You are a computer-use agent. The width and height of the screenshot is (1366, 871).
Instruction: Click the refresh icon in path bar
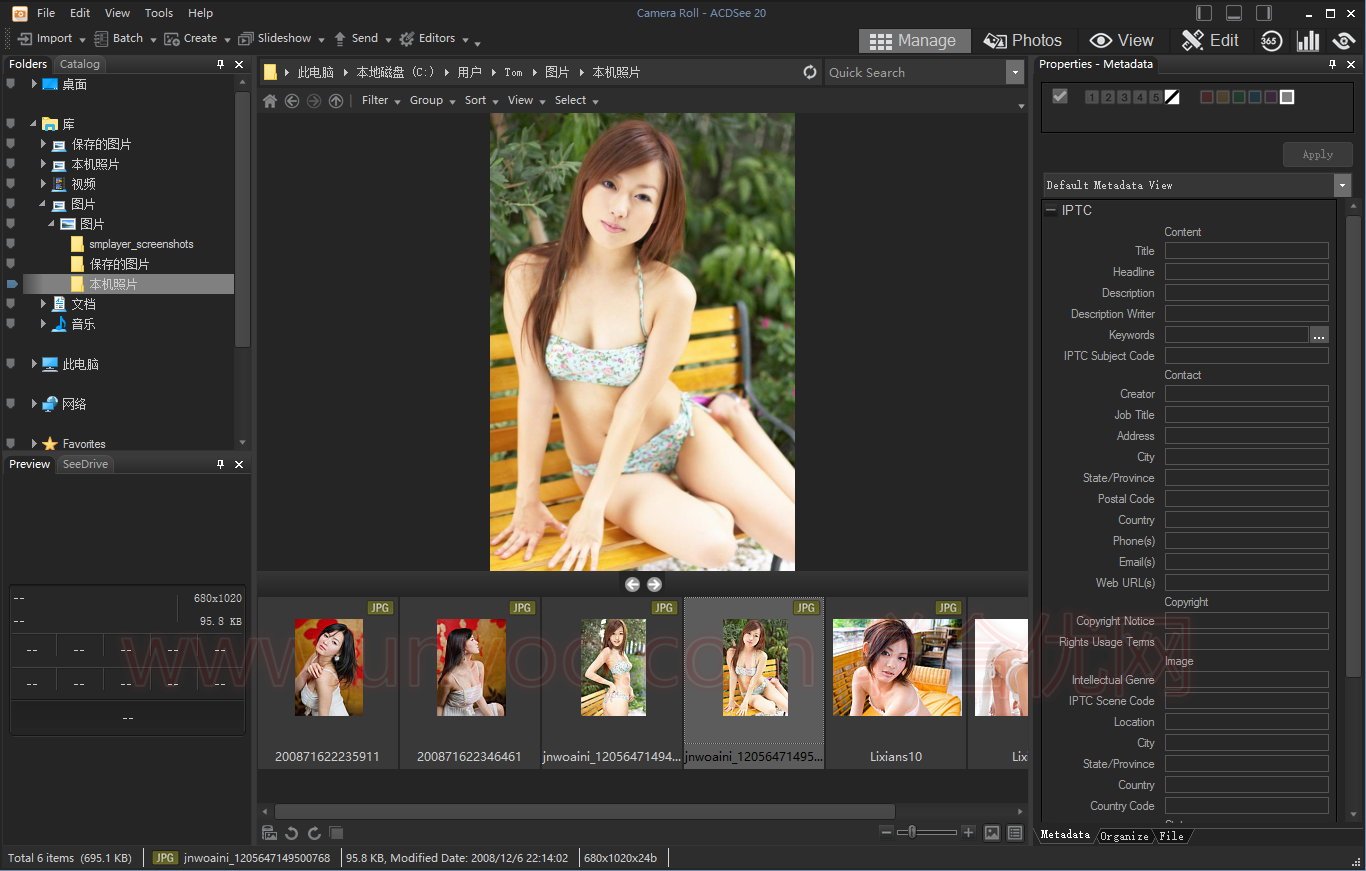click(x=810, y=72)
